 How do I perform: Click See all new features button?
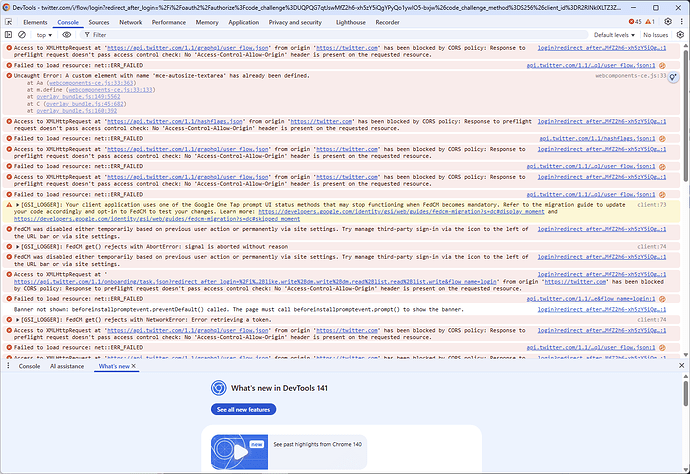click(244, 410)
